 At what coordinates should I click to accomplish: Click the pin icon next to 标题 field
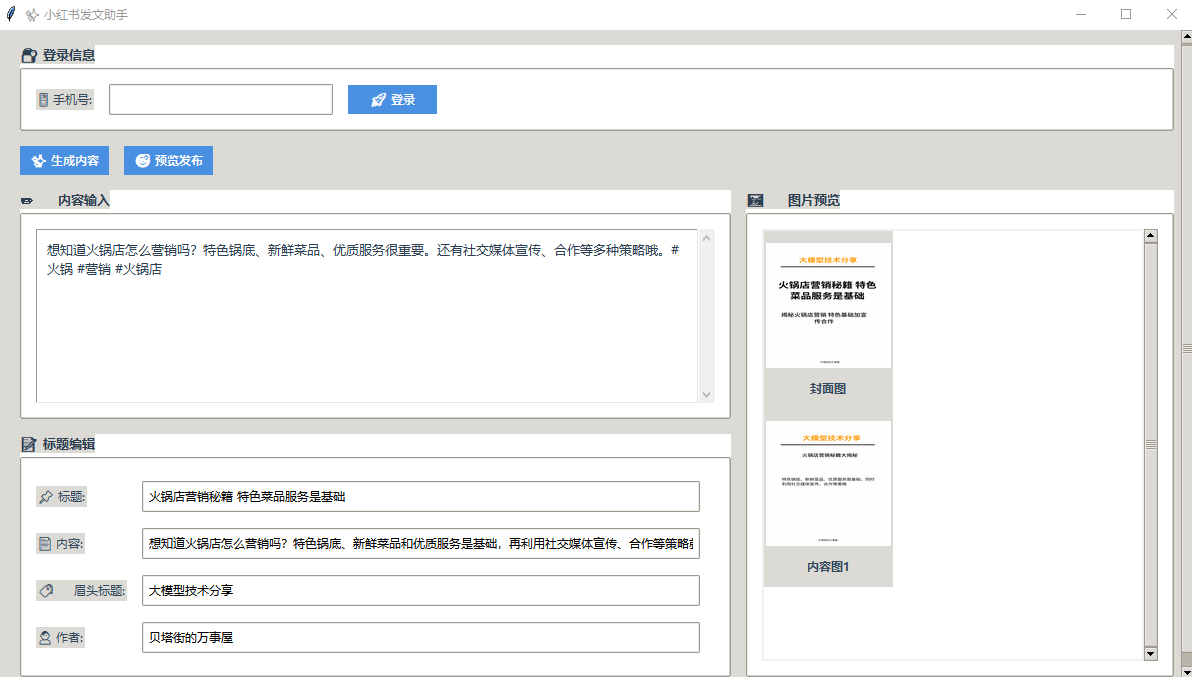[x=45, y=496]
